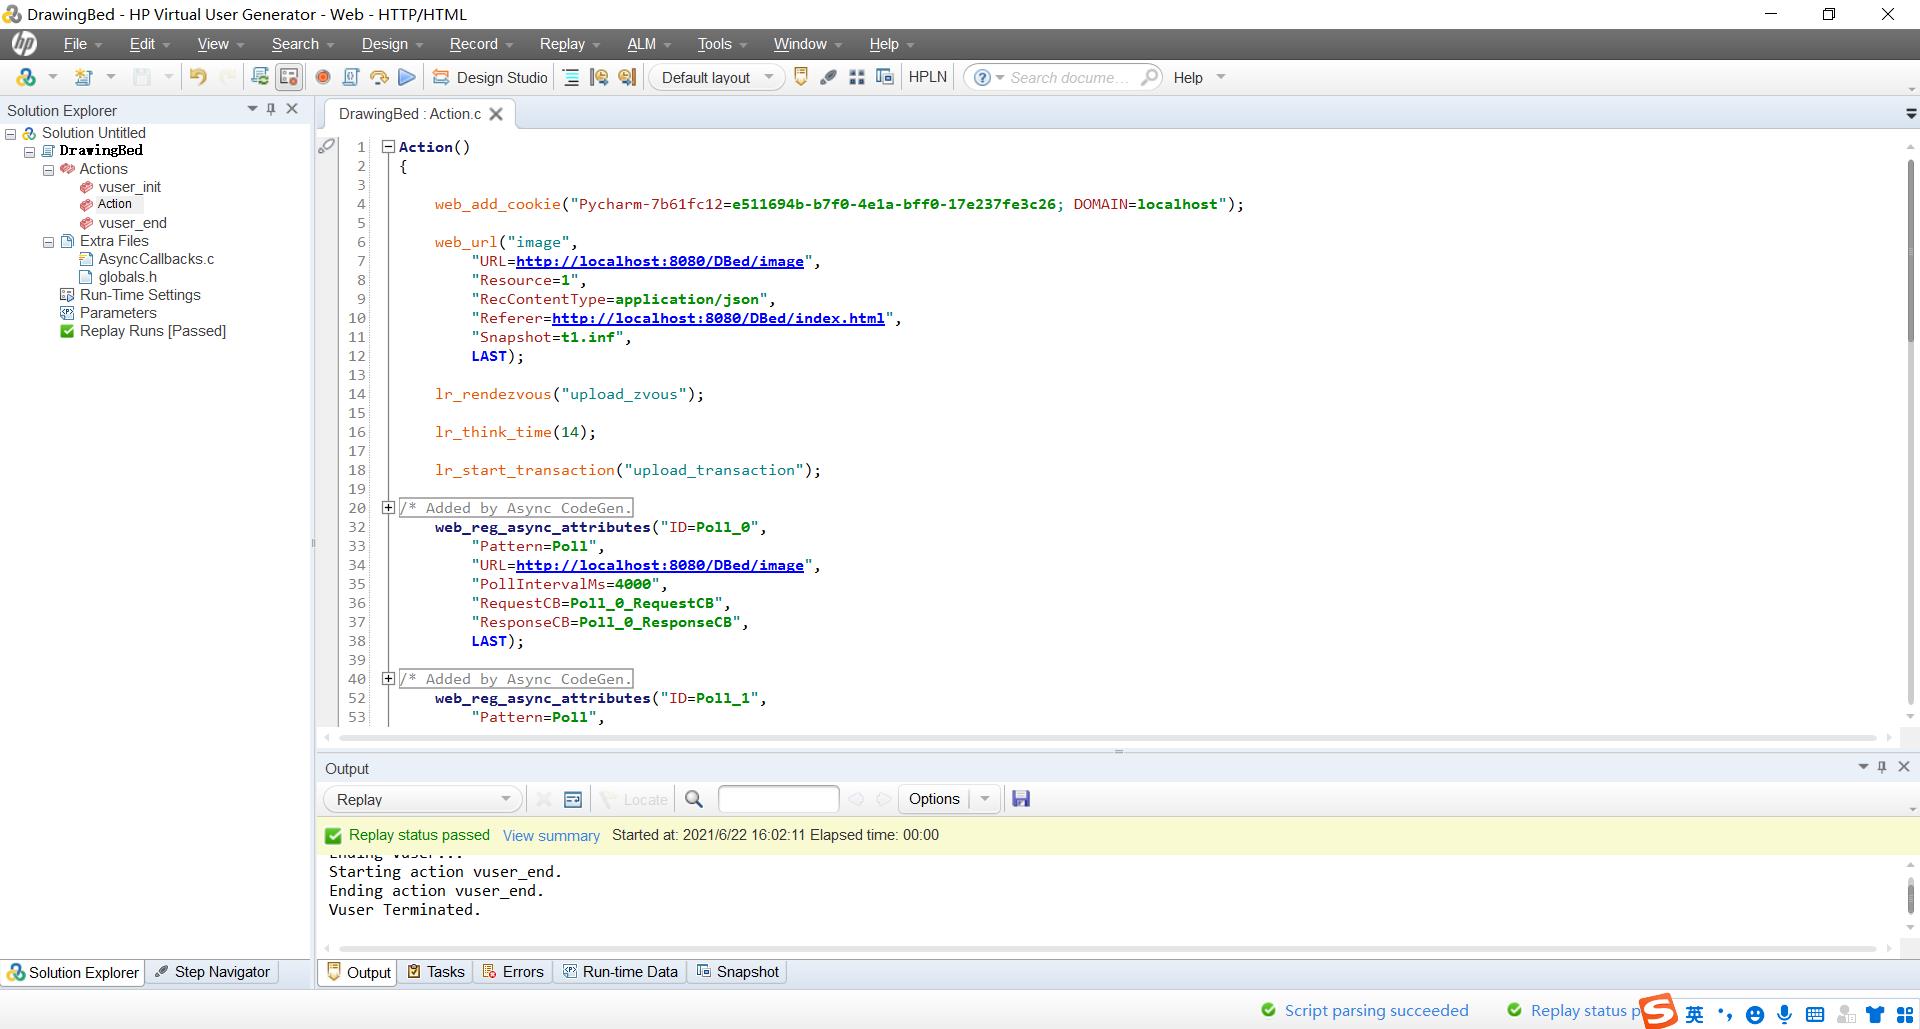Pin the Solution Explorer panel
This screenshot has height=1029, width=1920.
271,109
